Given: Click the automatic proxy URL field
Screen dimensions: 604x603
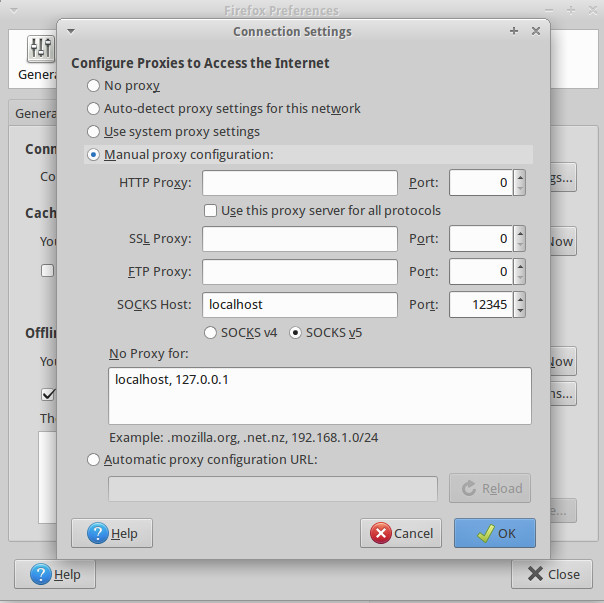Looking at the screenshot, I should [273, 489].
